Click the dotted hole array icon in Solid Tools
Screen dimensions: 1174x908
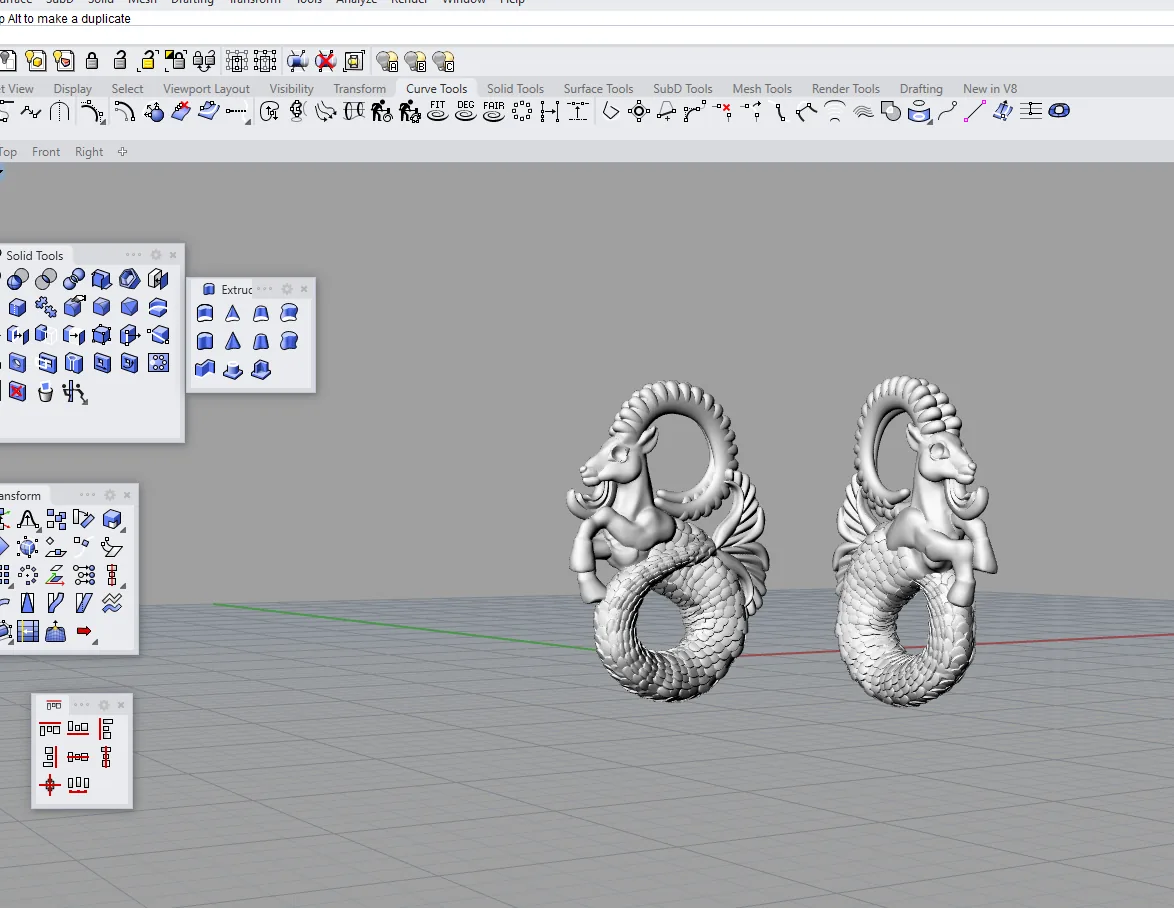pyautogui.click(x=158, y=363)
